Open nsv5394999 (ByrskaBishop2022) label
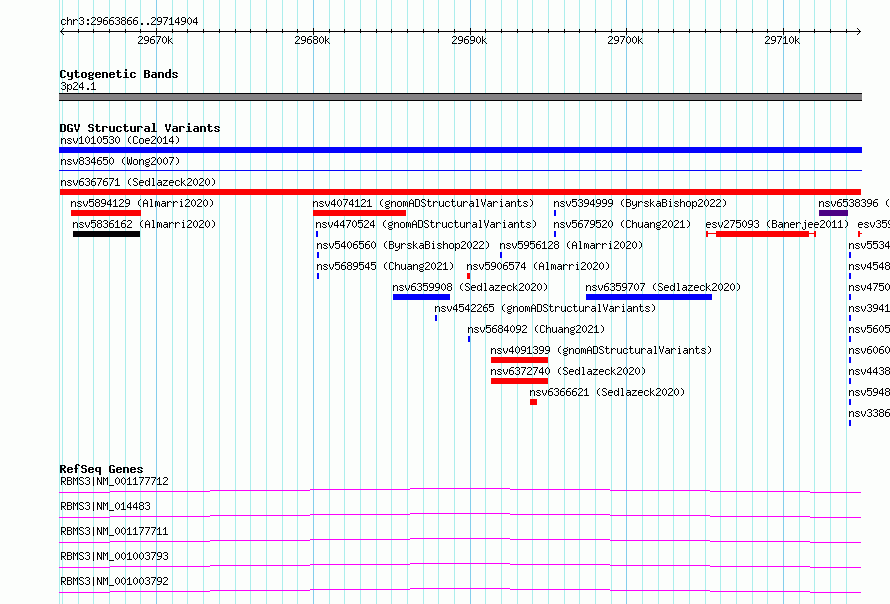 point(640,203)
